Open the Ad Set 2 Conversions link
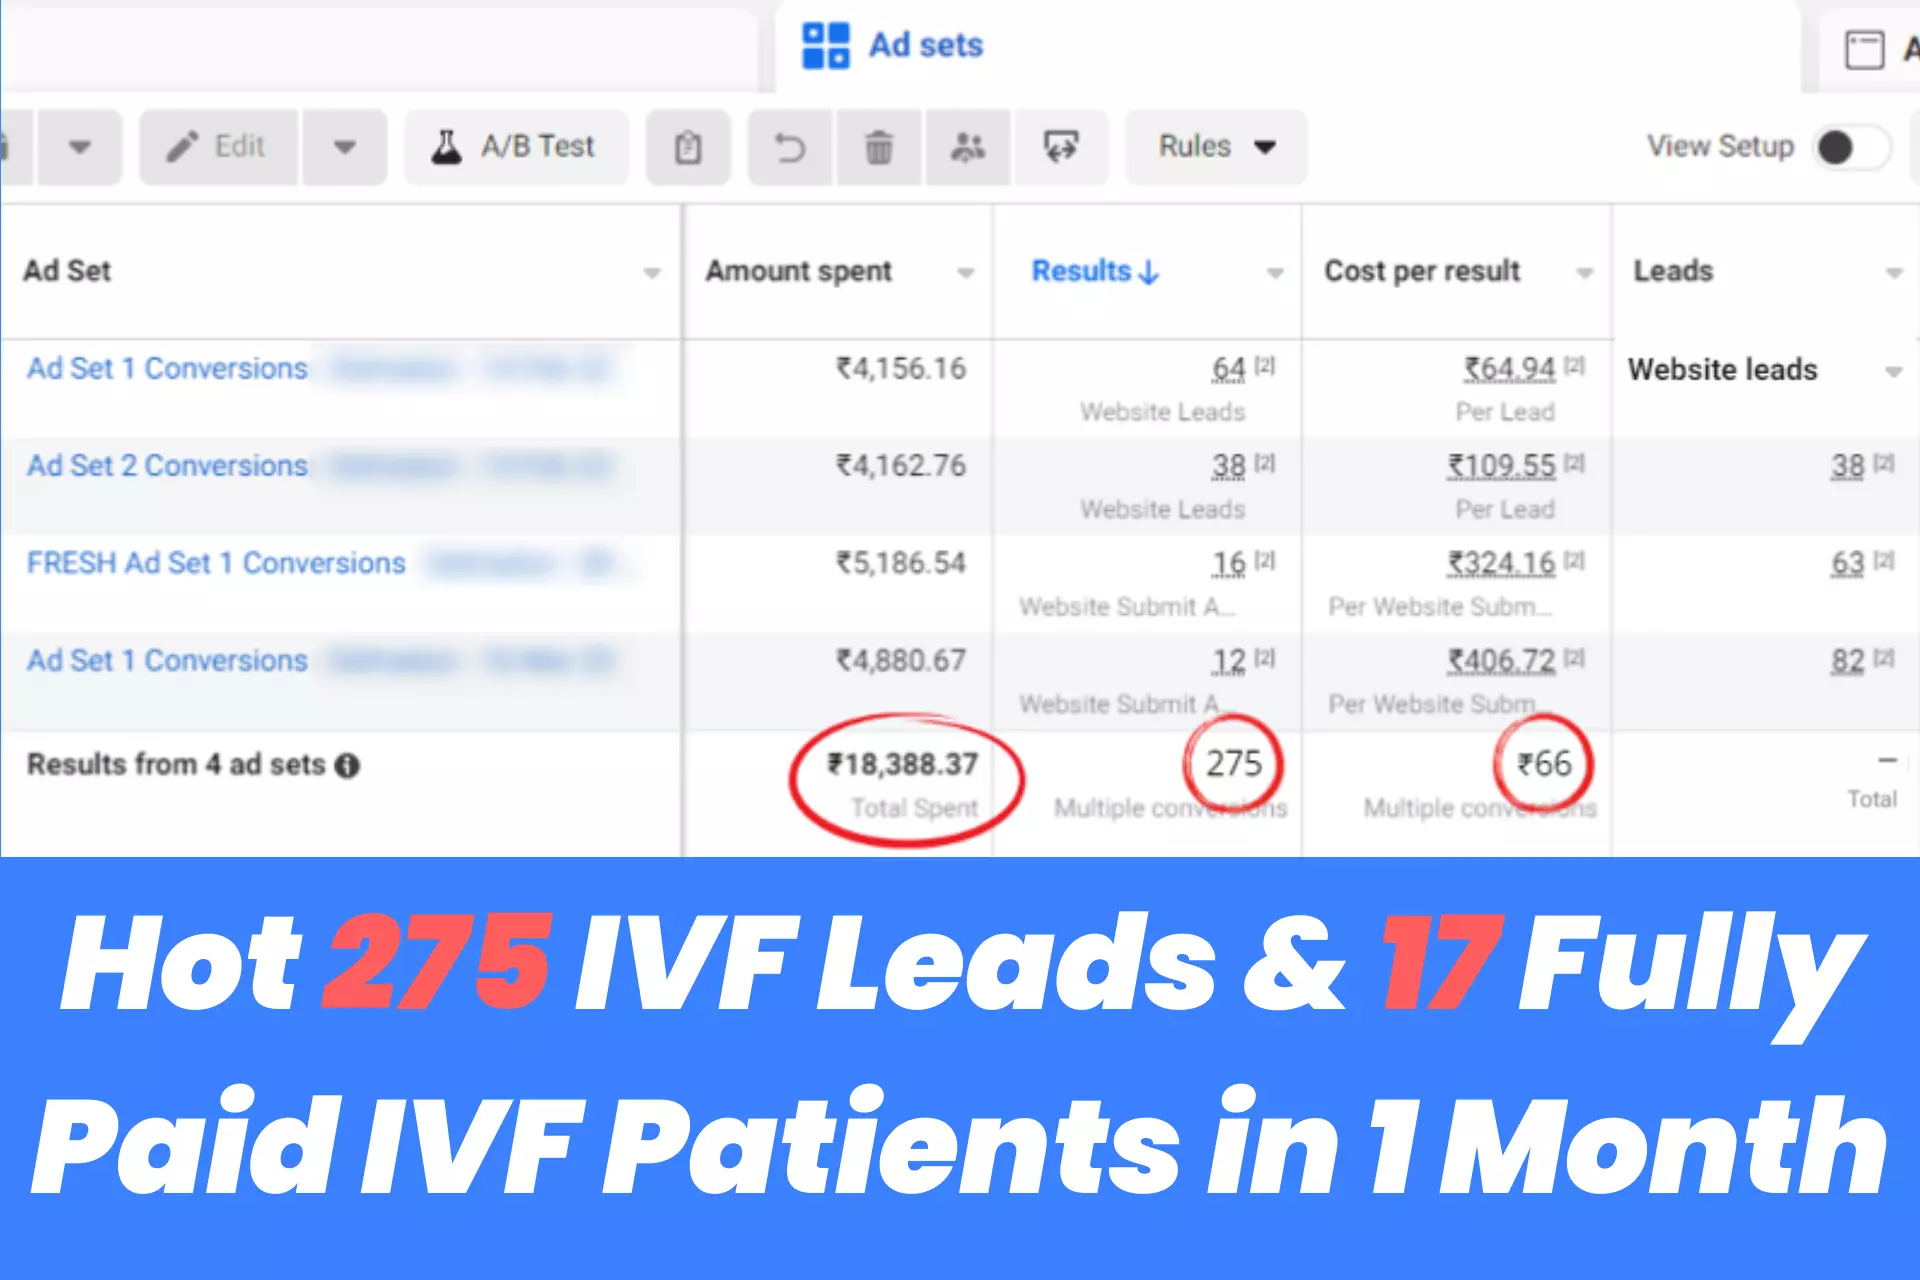The height and width of the screenshot is (1280, 1920). click(167, 466)
